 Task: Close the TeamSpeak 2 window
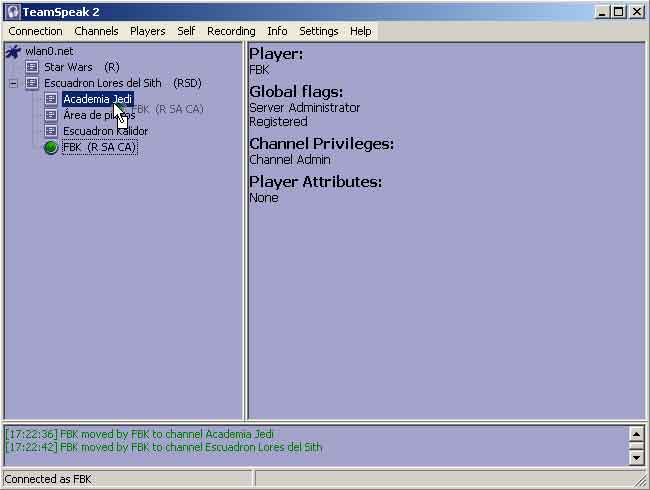tap(637, 12)
